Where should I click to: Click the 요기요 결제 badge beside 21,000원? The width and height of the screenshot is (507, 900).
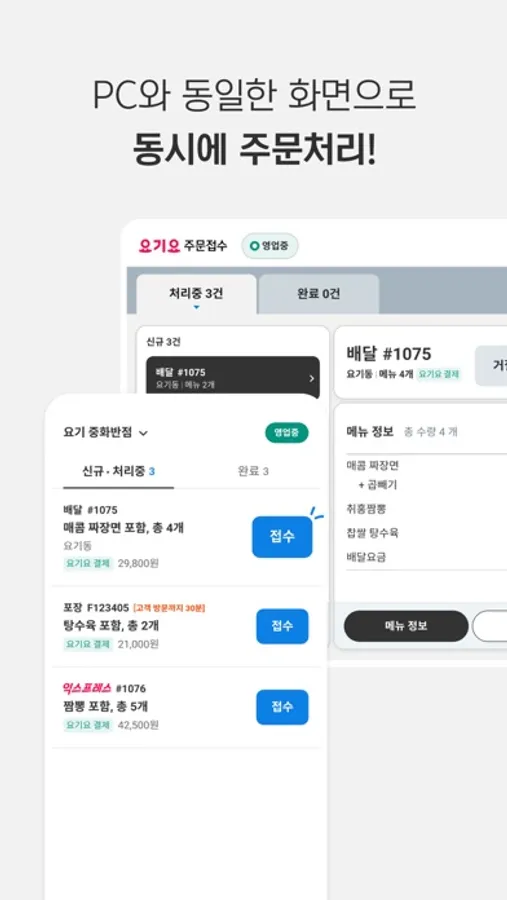click(x=88, y=644)
